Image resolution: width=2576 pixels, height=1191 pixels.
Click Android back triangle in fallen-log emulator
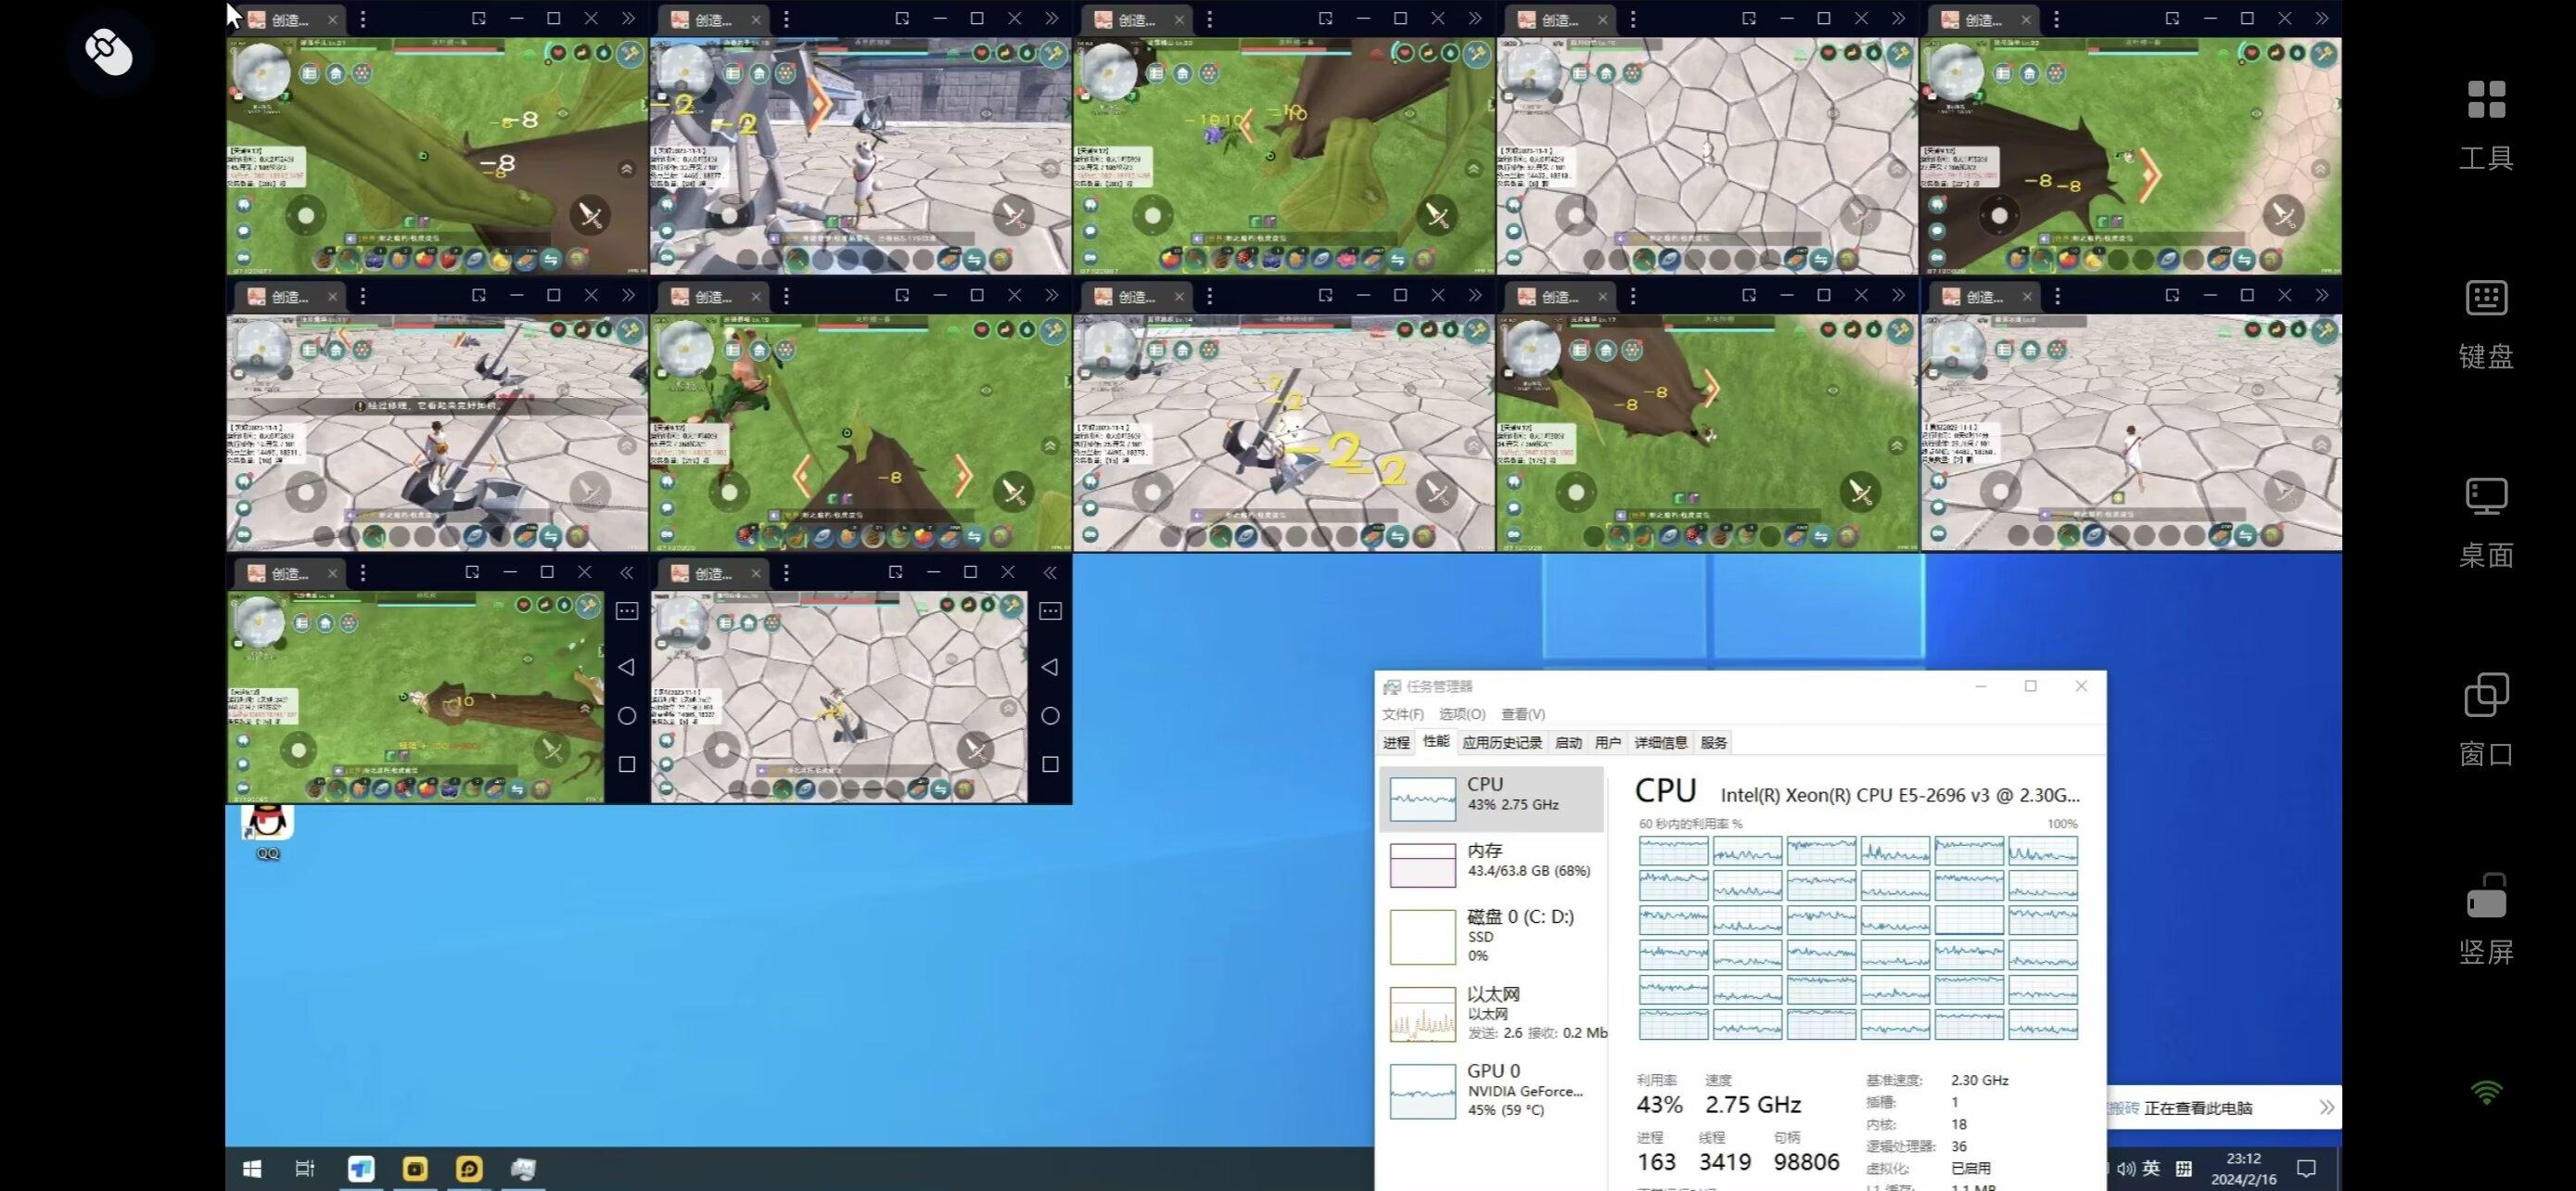coord(626,667)
